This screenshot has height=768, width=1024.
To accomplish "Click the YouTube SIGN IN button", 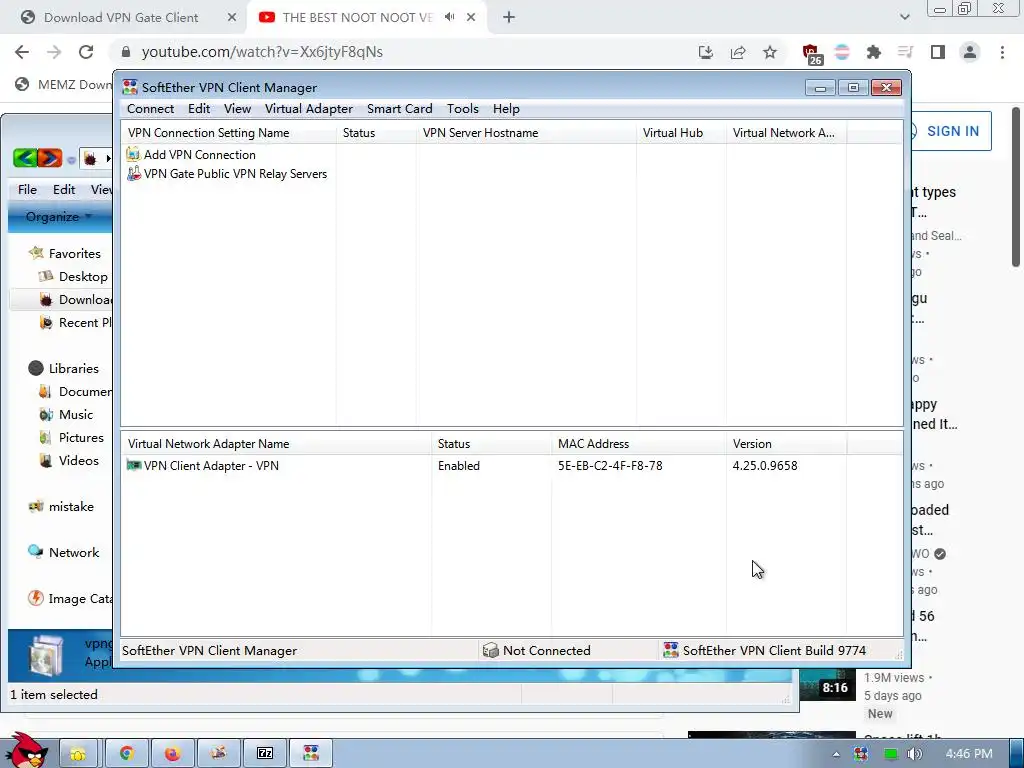I will (x=951, y=131).
